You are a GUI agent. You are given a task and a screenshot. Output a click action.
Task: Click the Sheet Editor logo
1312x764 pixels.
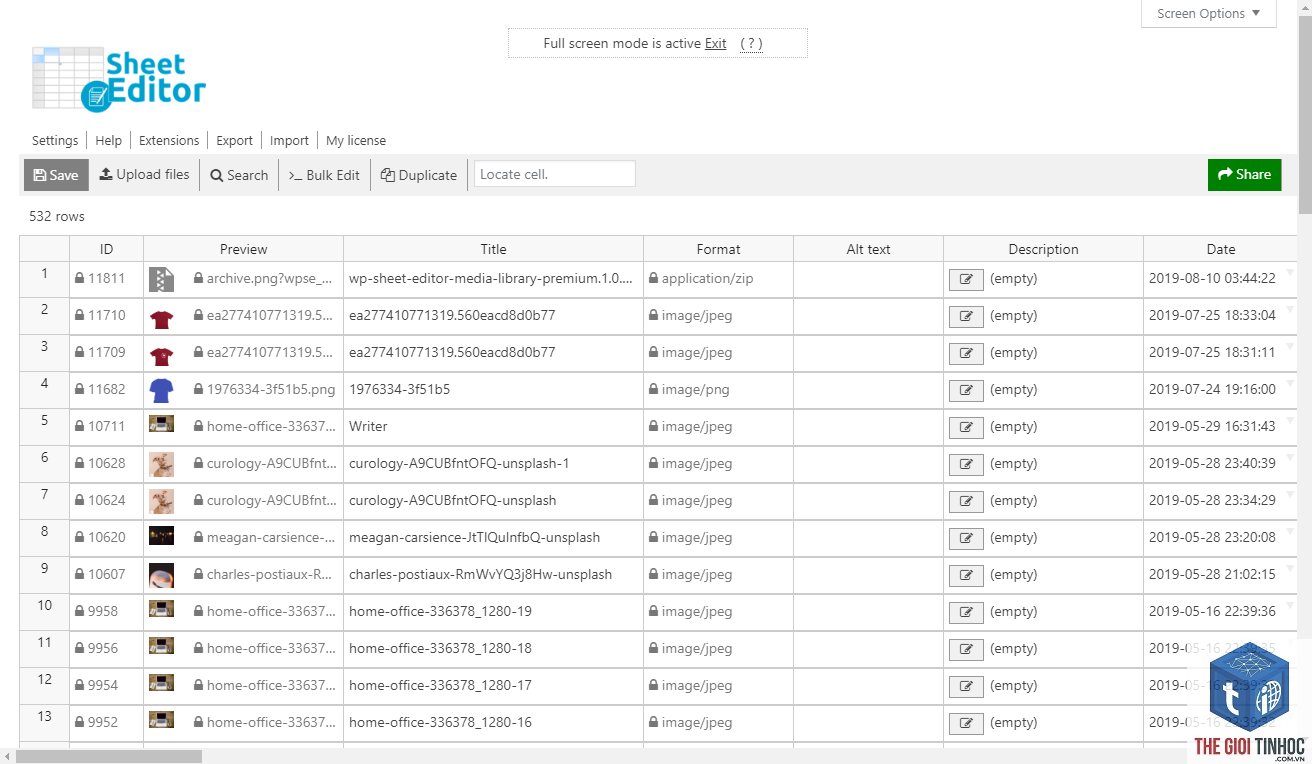pyautogui.click(x=119, y=78)
